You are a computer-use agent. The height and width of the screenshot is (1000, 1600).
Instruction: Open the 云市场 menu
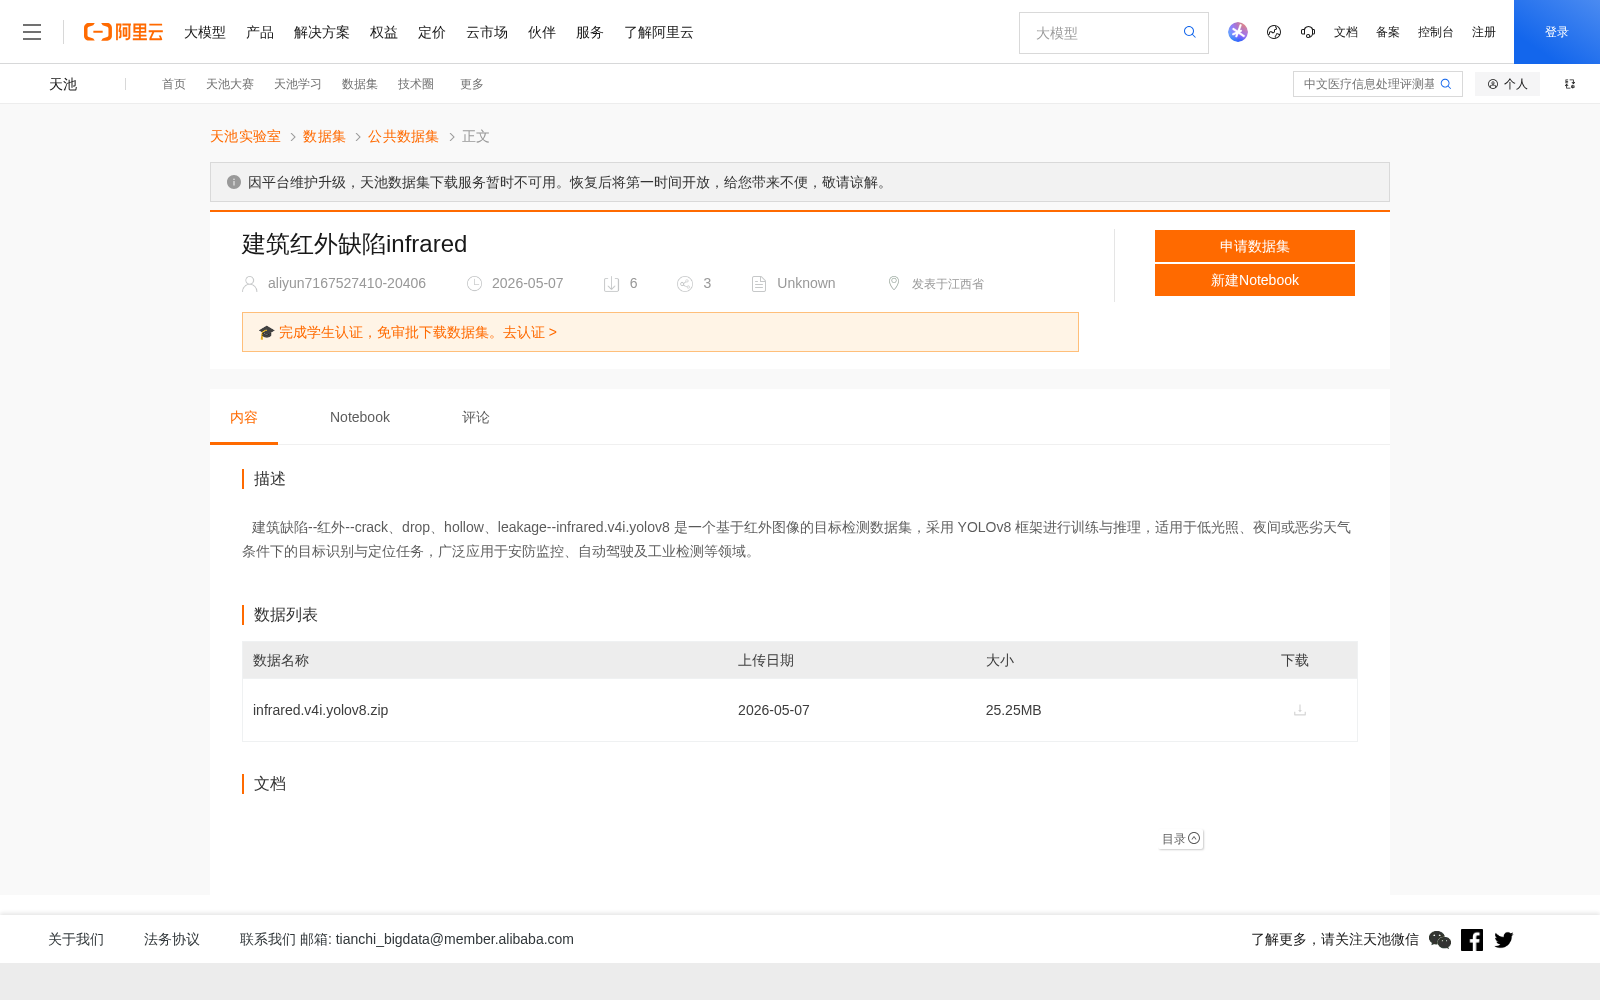point(487,32)
